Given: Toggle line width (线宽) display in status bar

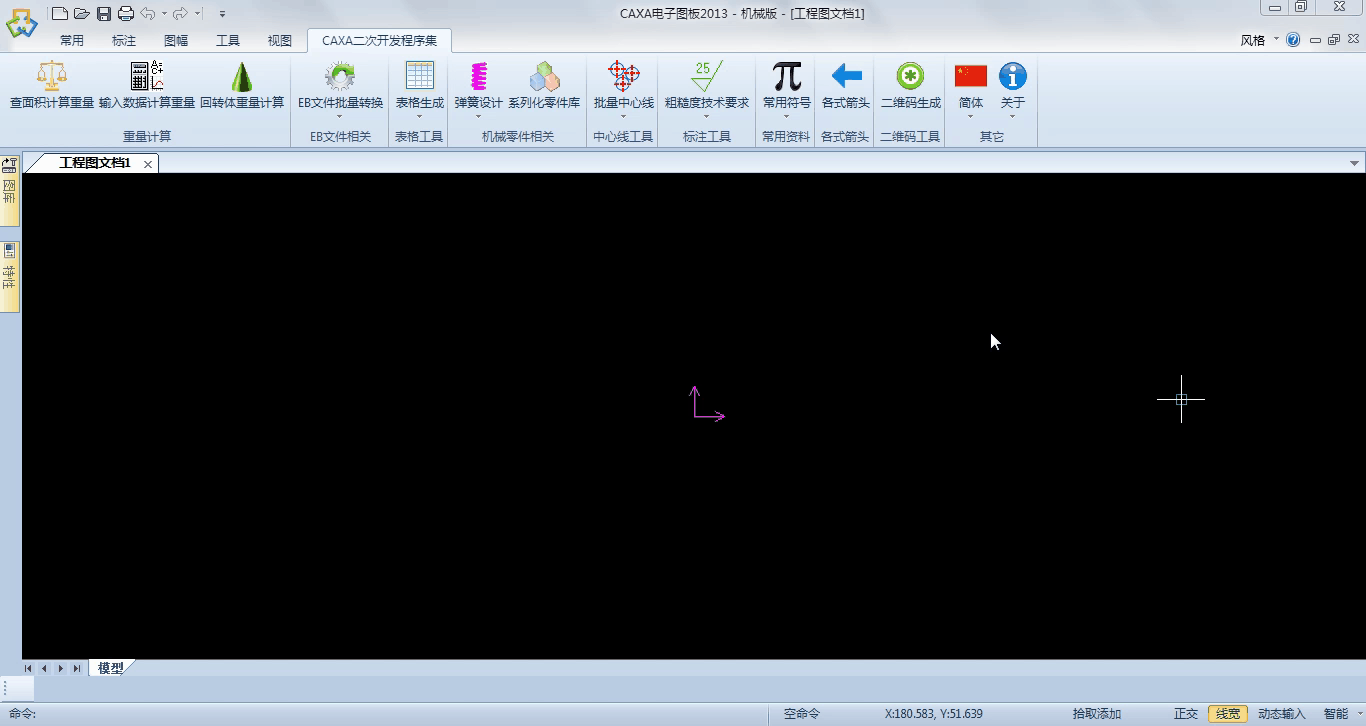Looking at the screenshot, I should click(1227, 714).
